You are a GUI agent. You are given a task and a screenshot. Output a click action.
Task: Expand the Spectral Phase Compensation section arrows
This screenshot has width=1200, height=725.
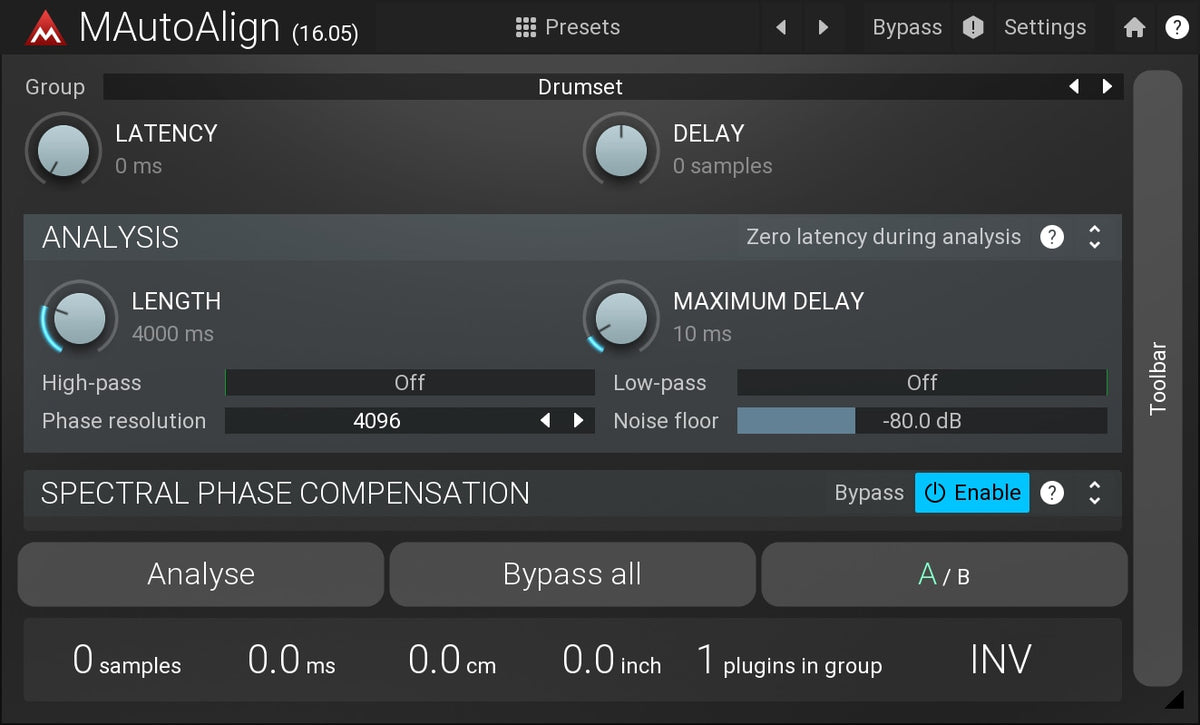(1095, 493)
